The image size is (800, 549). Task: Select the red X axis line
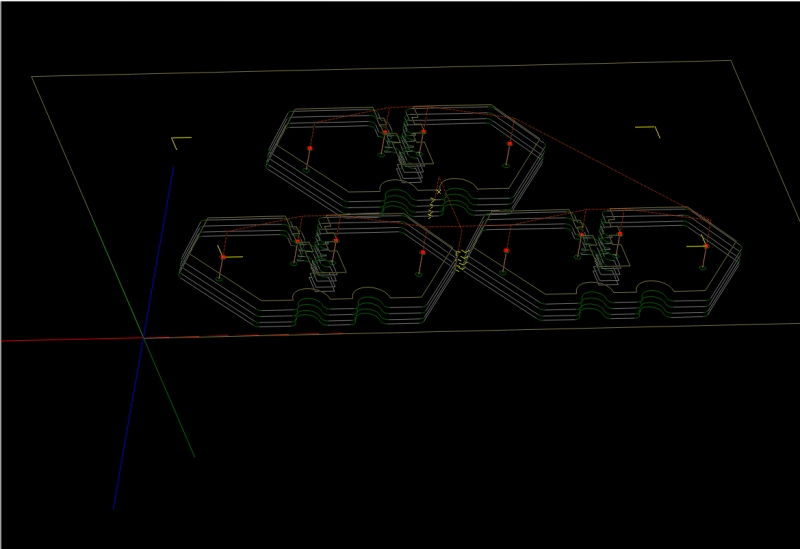71,339
